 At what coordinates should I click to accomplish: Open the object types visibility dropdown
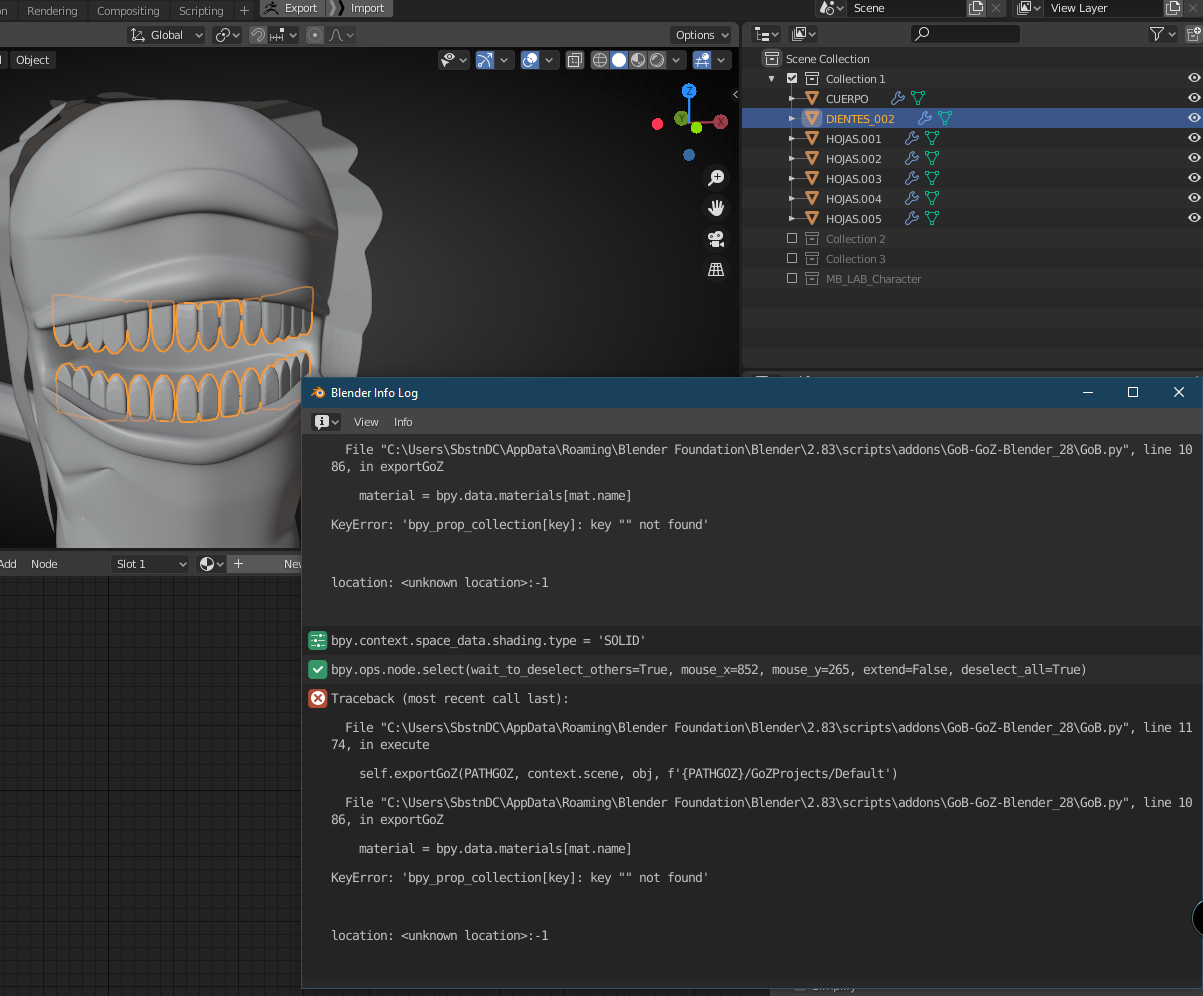click(x=453, y=60)
